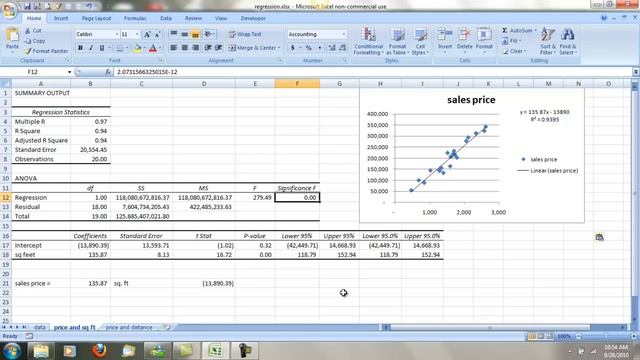
Task: Open the Review ribbon tab
Action: point(193,18)
